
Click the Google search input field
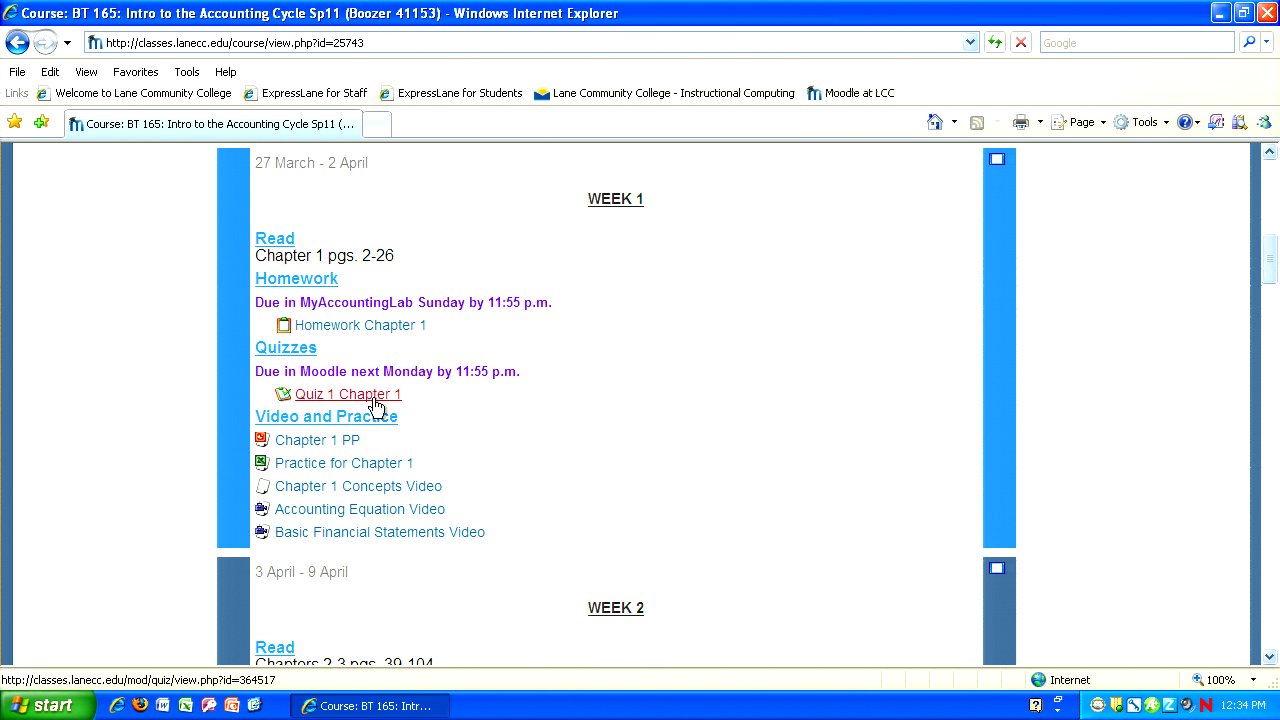(x=1135, y=43)
